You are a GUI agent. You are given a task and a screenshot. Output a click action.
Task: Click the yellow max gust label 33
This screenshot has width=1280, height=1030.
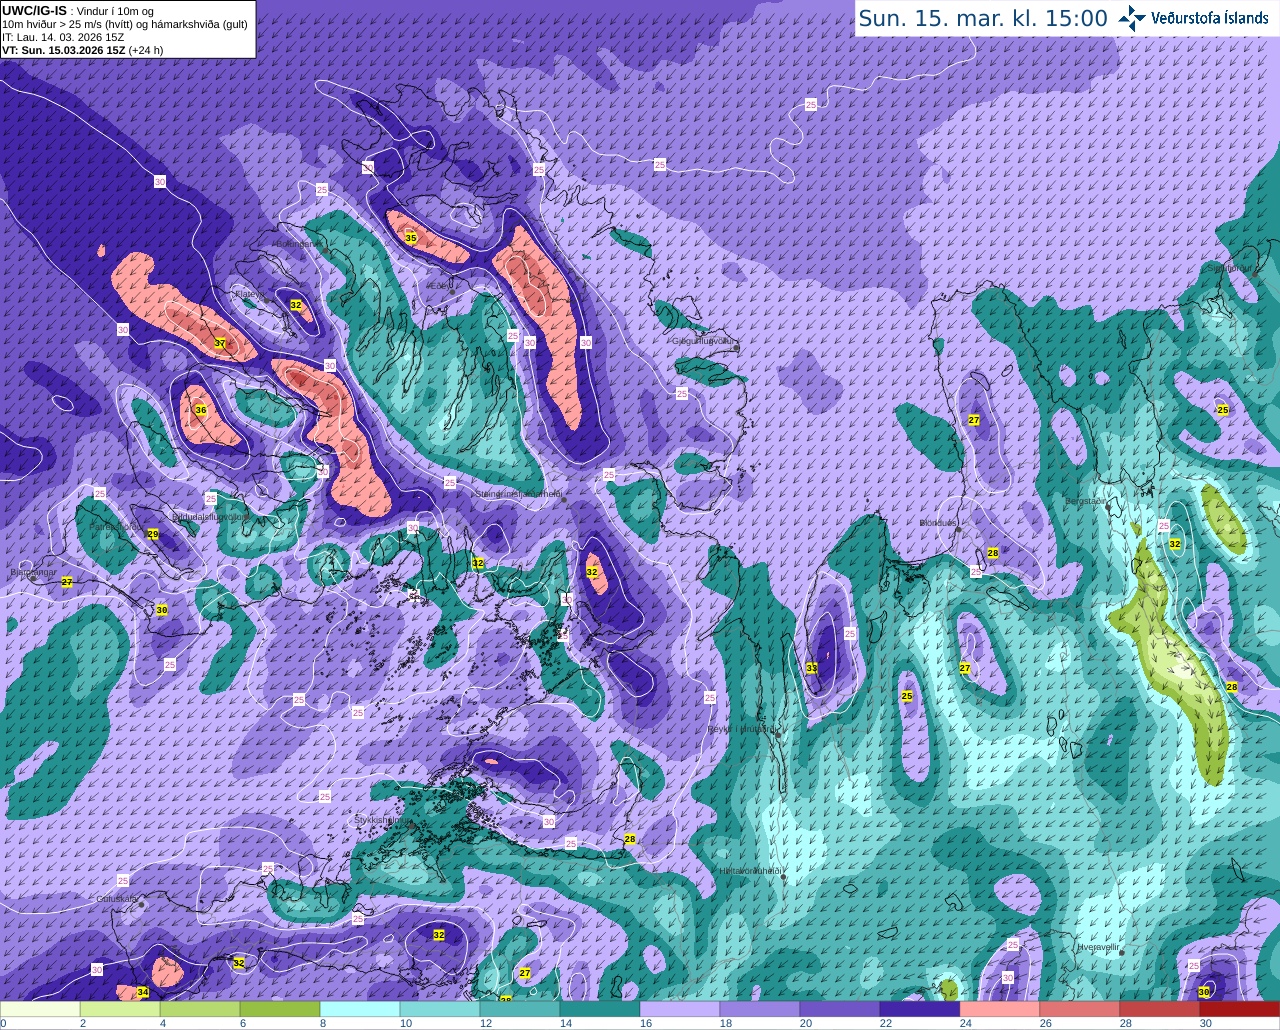coord(812,668)
